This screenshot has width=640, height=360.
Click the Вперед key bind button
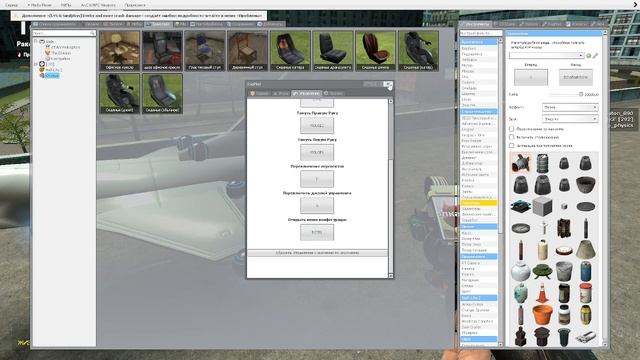click(531, 77)
